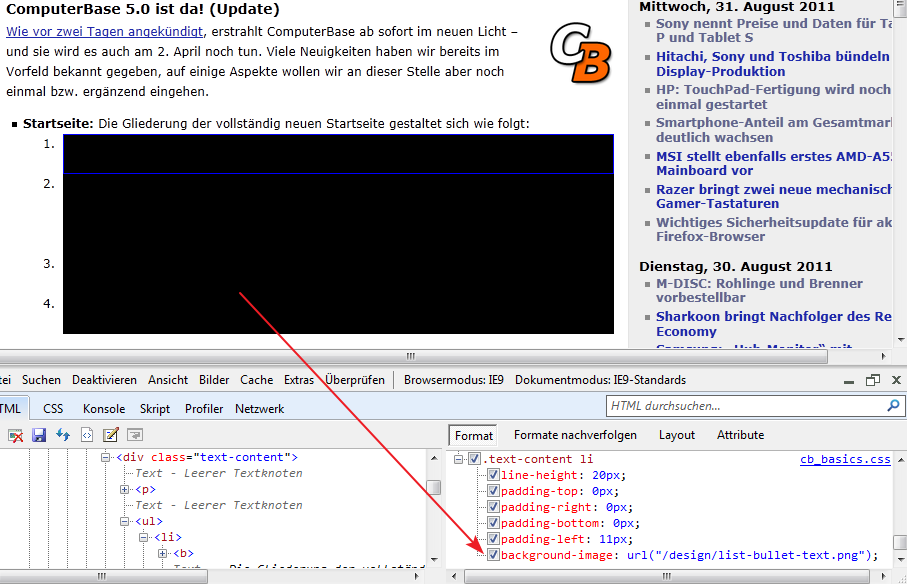
Task: Click the element source document icon
Action: tap(87, 435)
